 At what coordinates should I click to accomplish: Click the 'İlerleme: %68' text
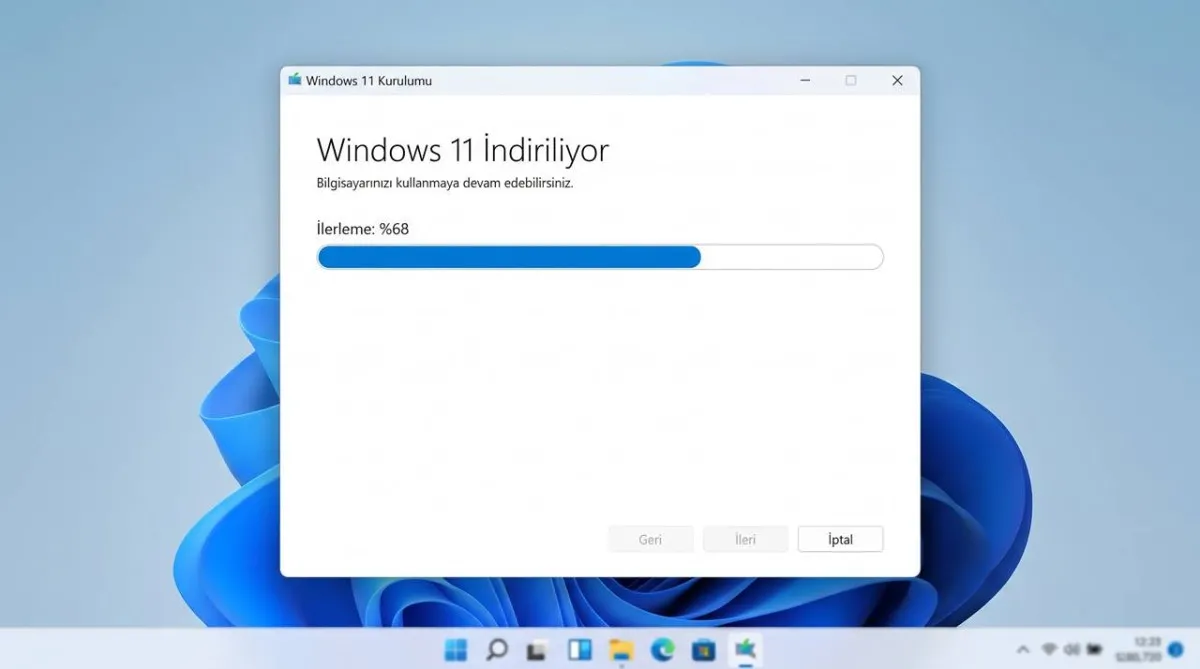click(x=363, y=229)
